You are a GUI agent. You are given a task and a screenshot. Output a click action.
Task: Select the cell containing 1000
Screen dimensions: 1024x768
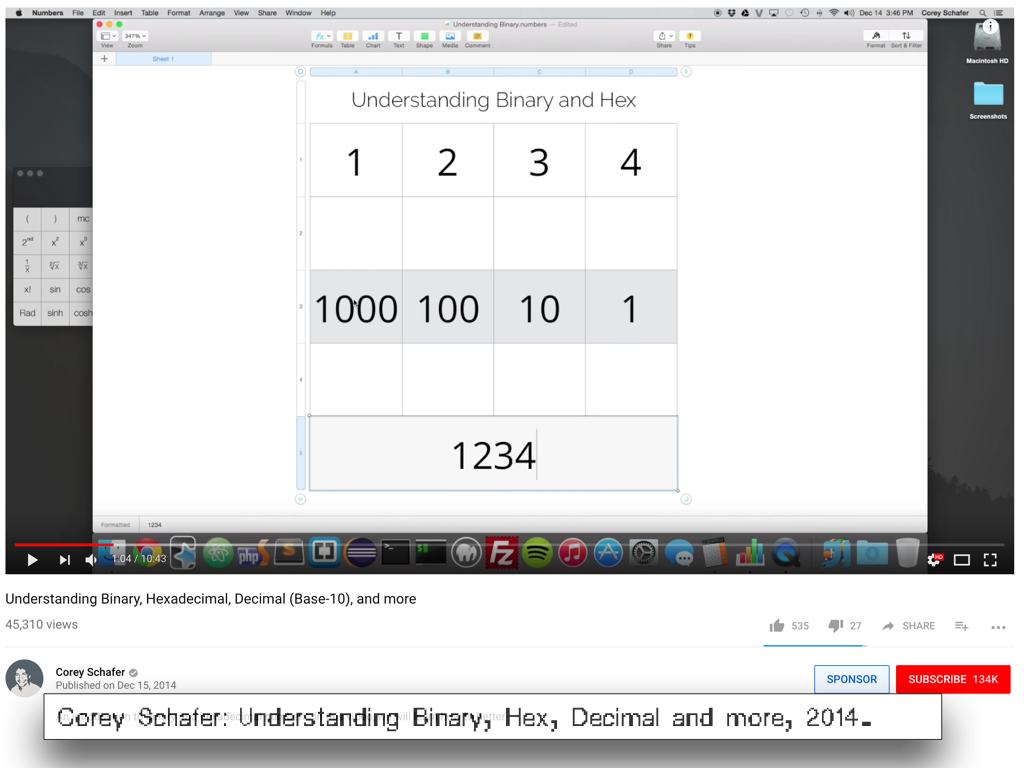coord(356,307)
